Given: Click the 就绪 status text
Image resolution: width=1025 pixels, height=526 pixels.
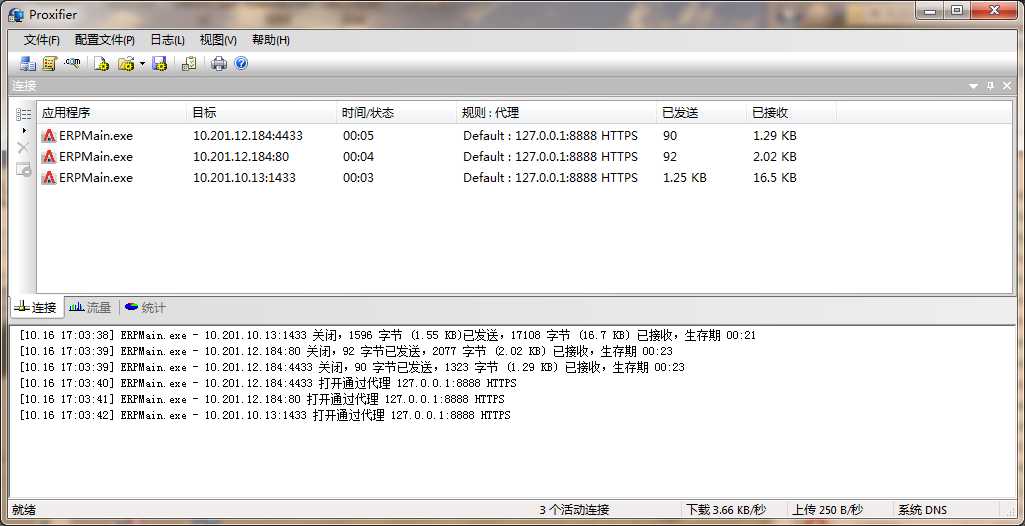Looking at the screenshot, I should coord(23,510).
